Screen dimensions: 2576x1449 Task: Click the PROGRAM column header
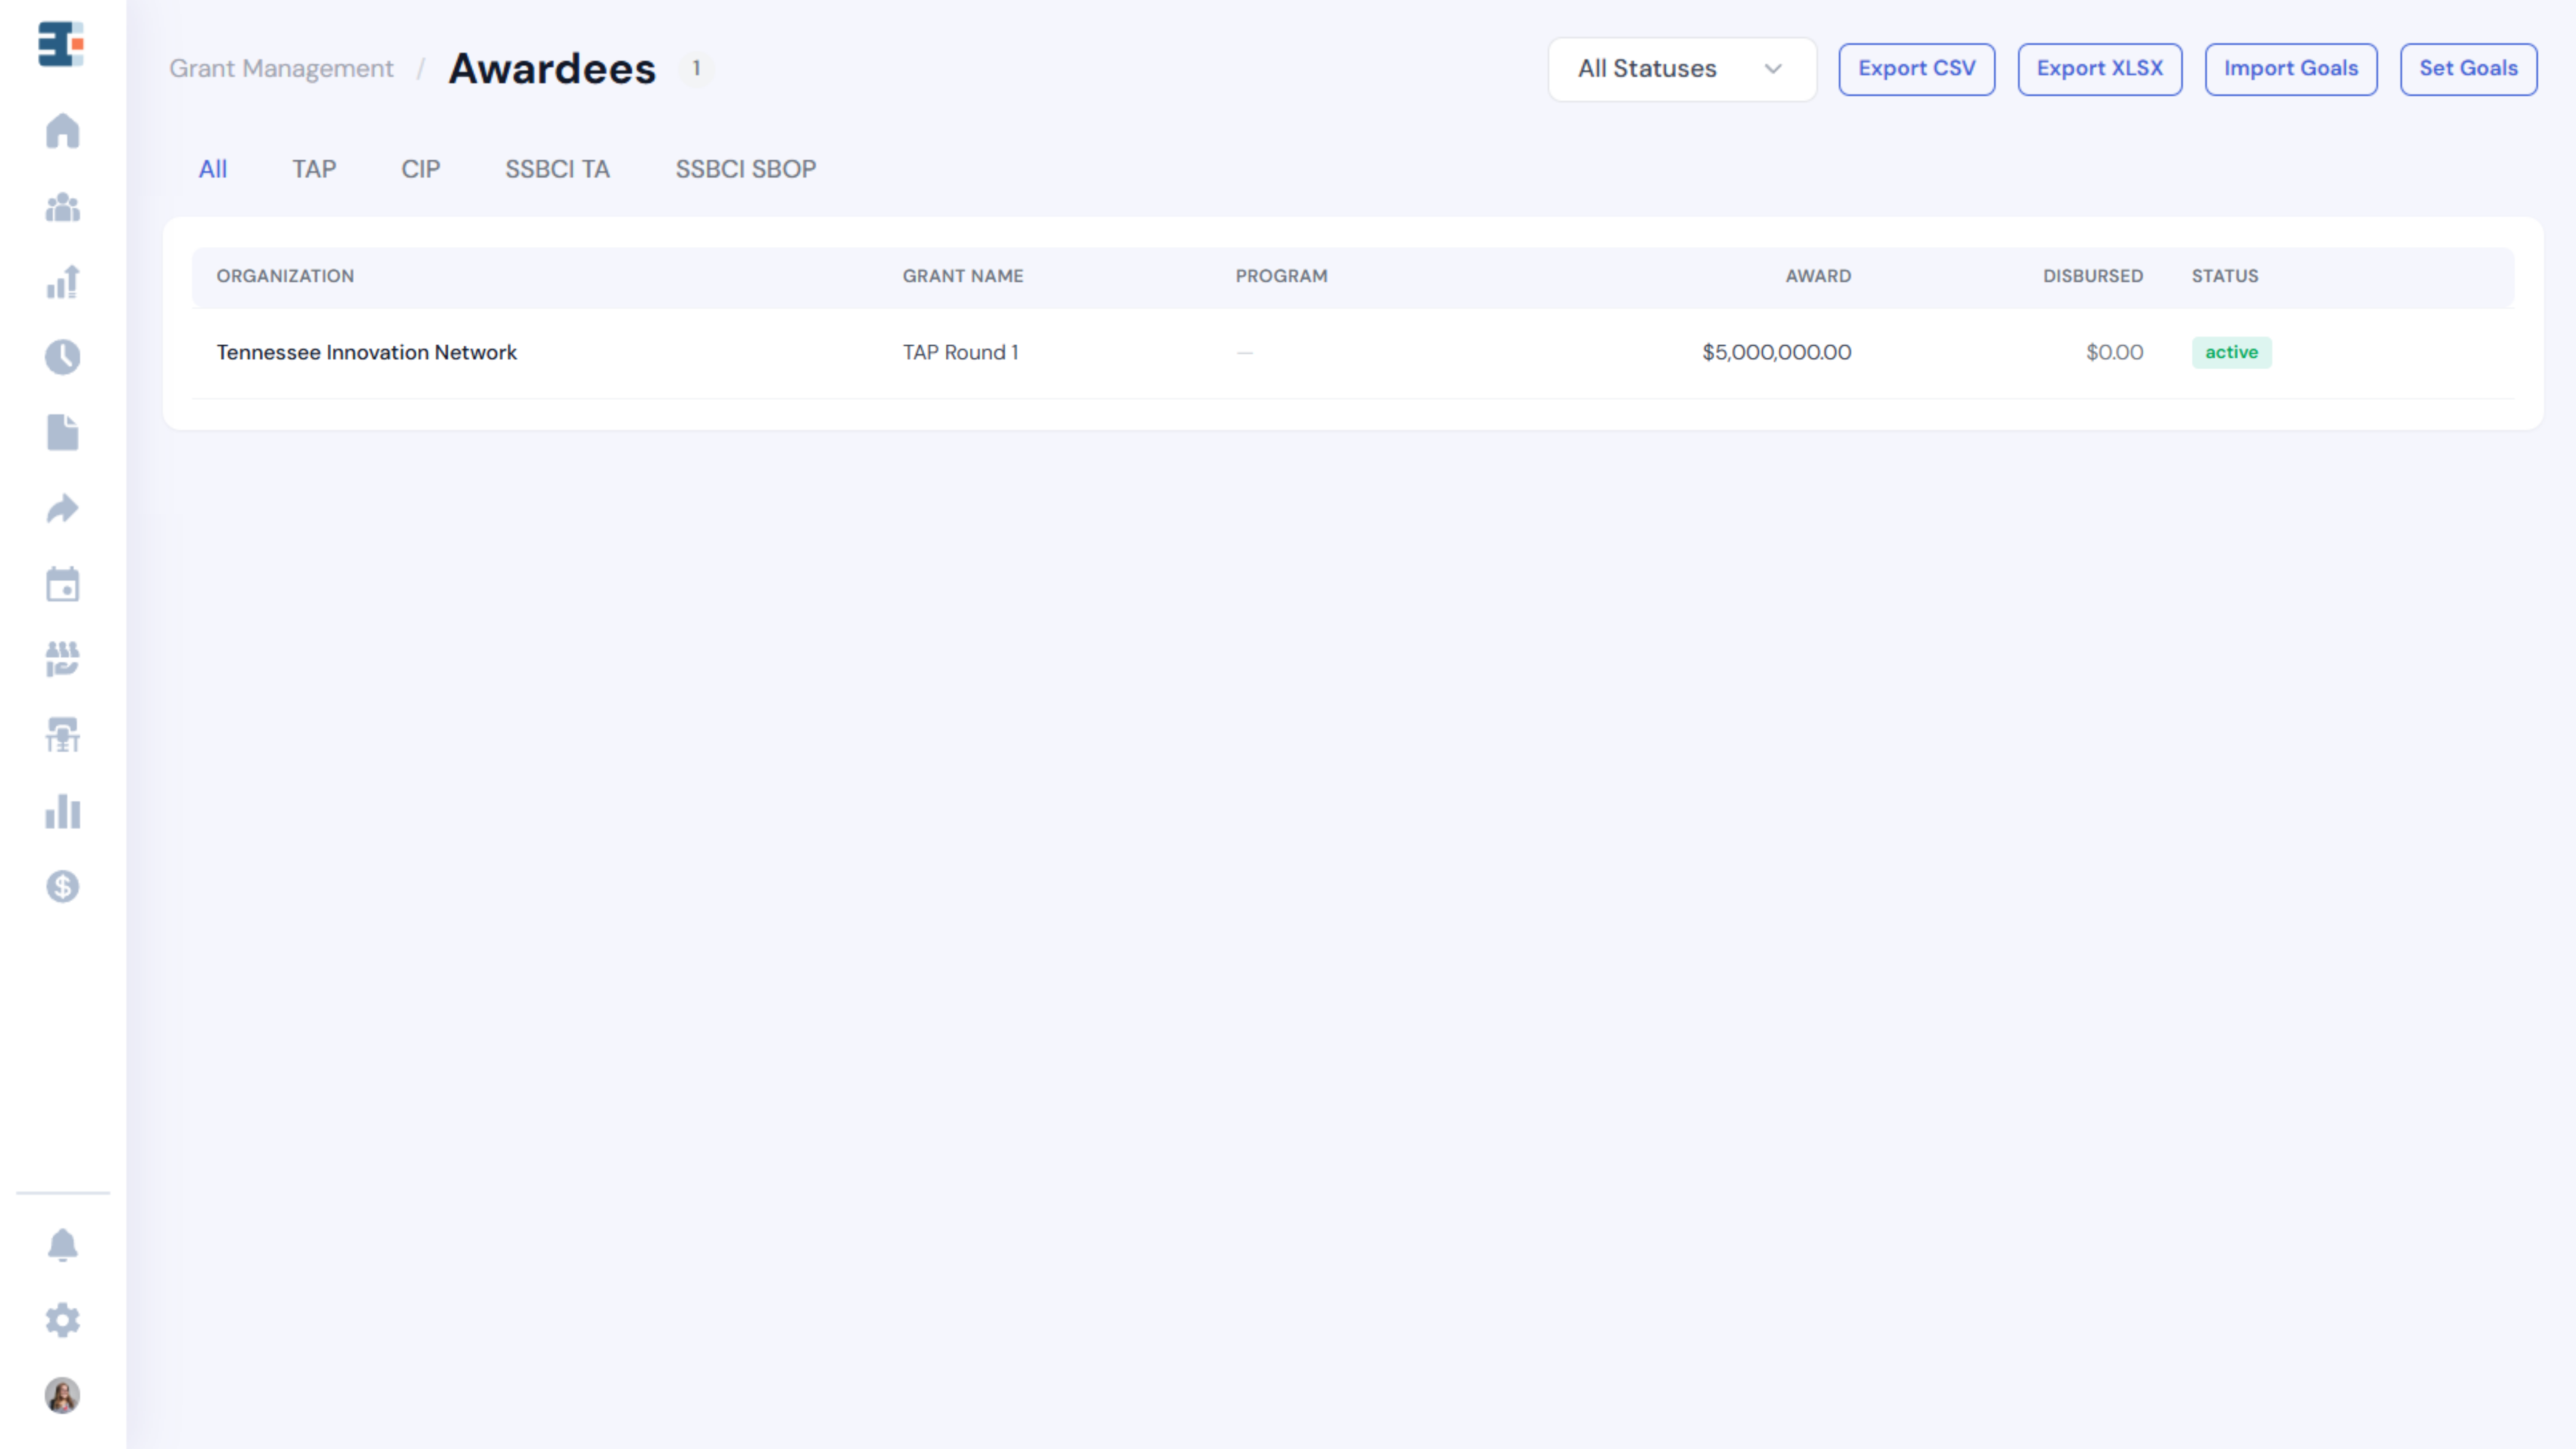[1281, 276]
